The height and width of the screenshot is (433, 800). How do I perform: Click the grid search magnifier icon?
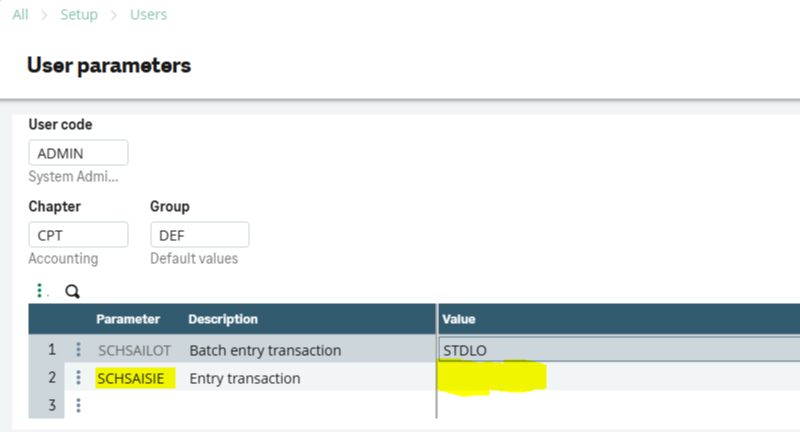[72, 292]
